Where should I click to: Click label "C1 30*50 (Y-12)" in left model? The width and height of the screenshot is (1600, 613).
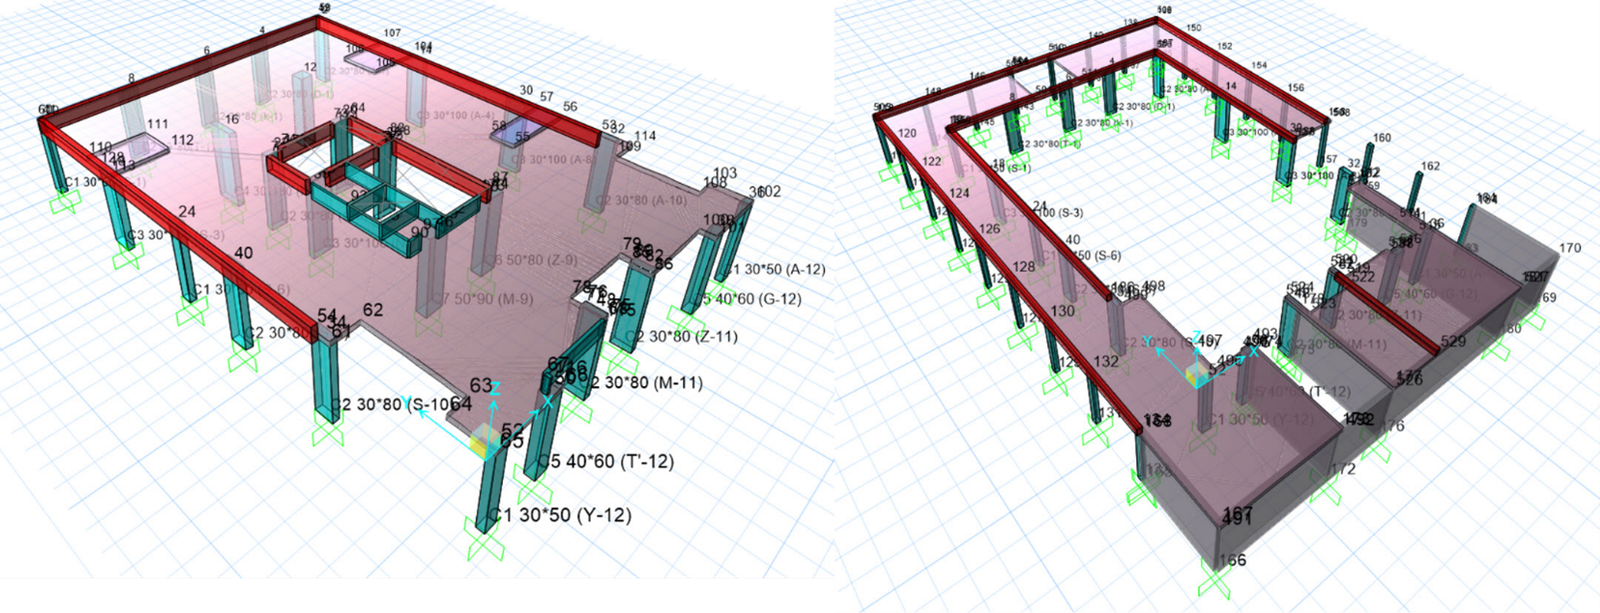[x=560, y=515]
